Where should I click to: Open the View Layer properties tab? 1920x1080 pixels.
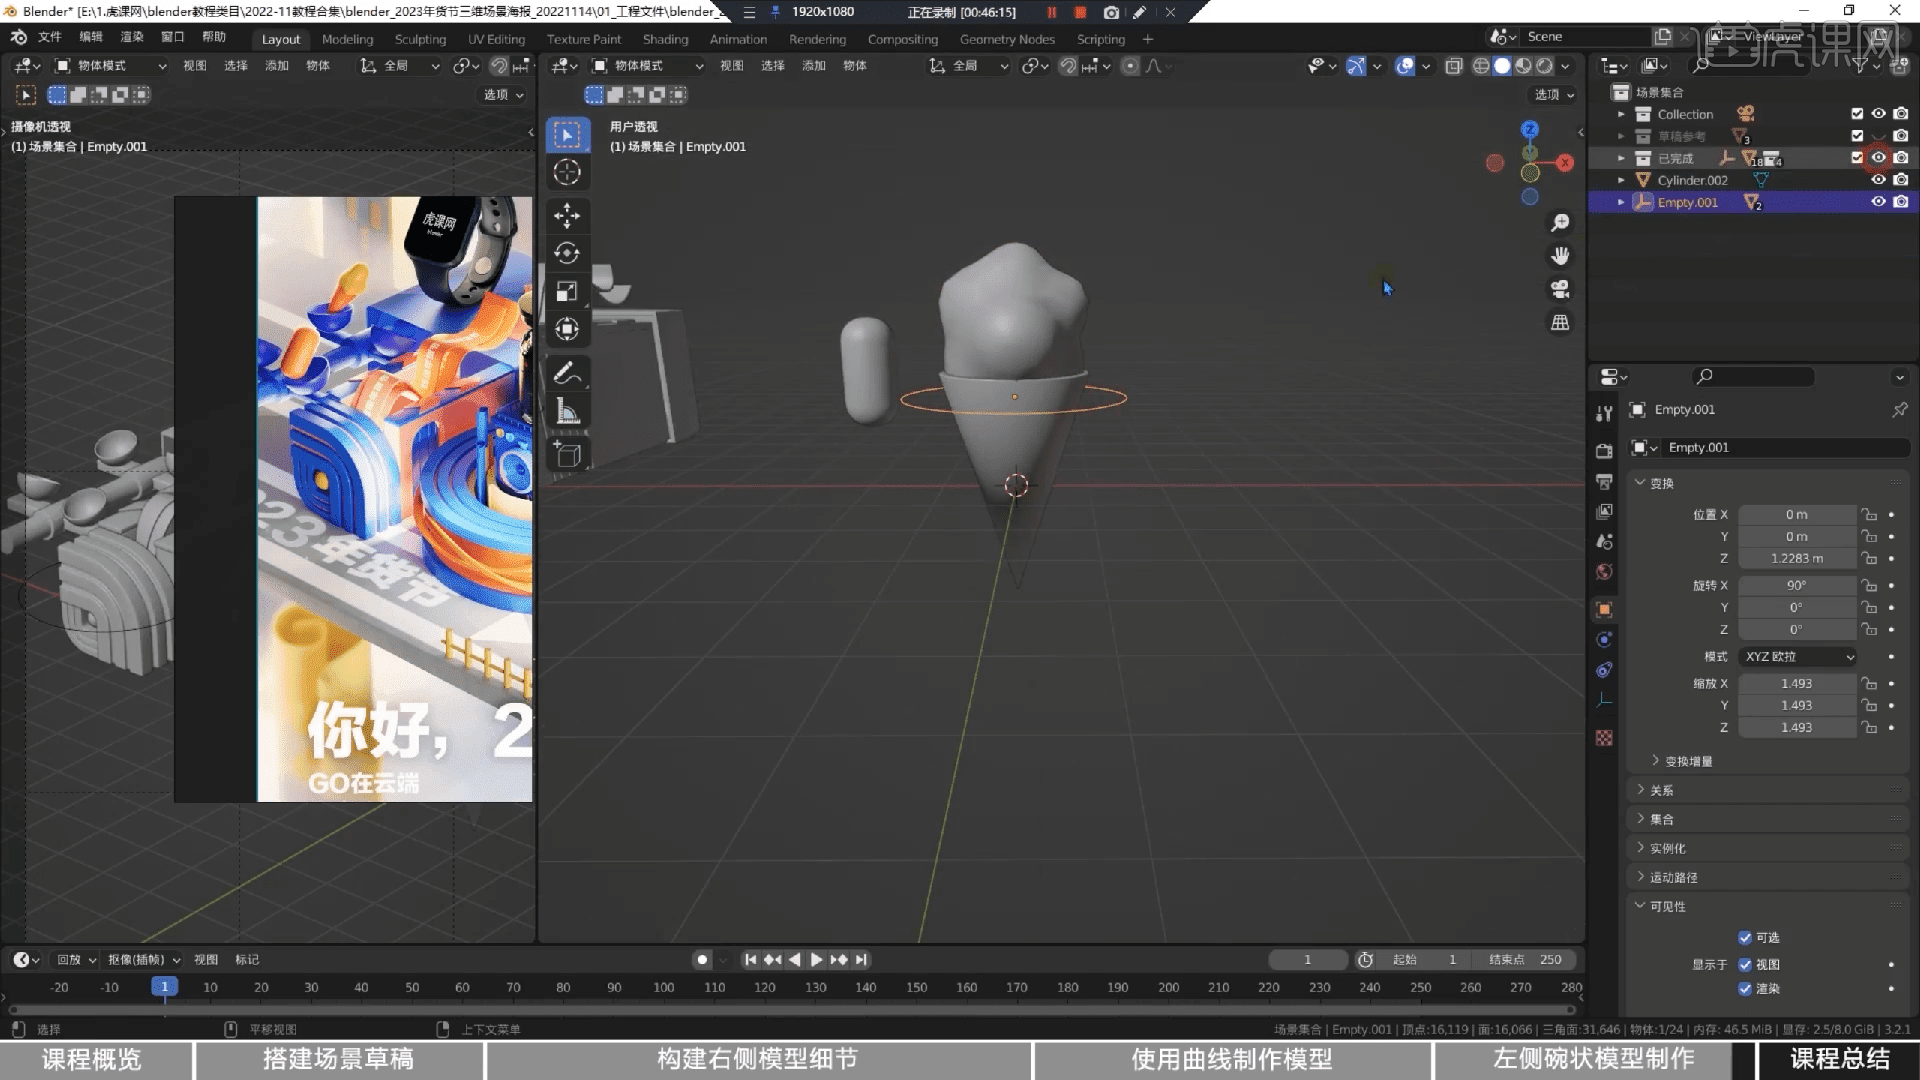tap(1604, 511)
